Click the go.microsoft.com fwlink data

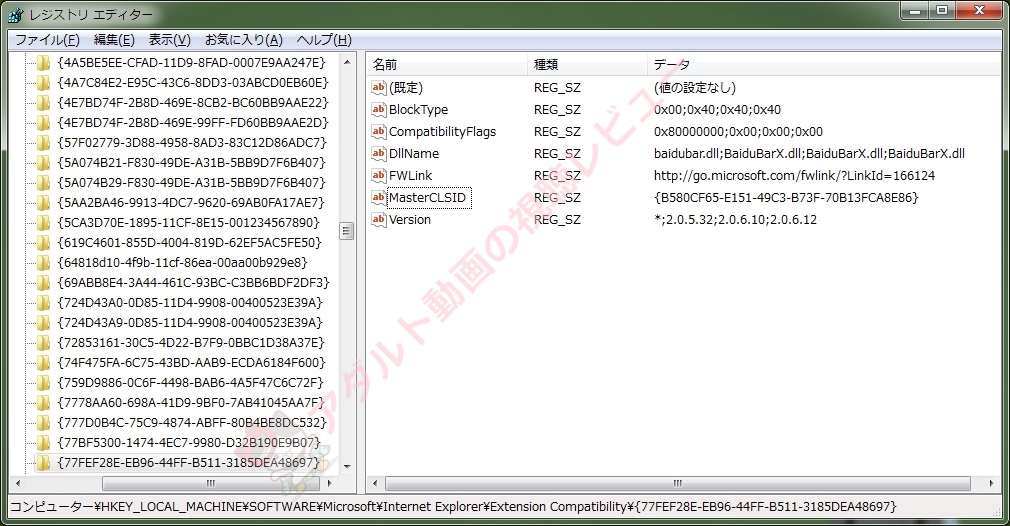(794, 175)
